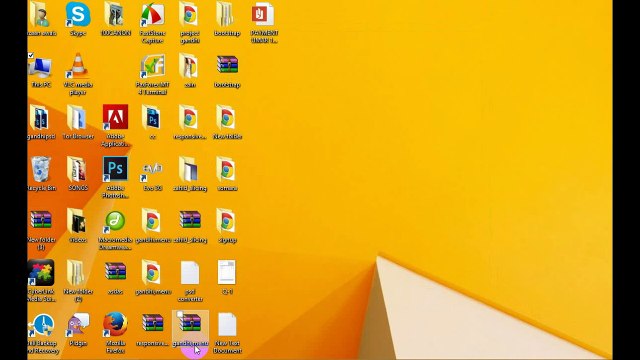The image size is (640, 360).
Task: Uncheck the This PC selection checkbox
Action: 31,55
